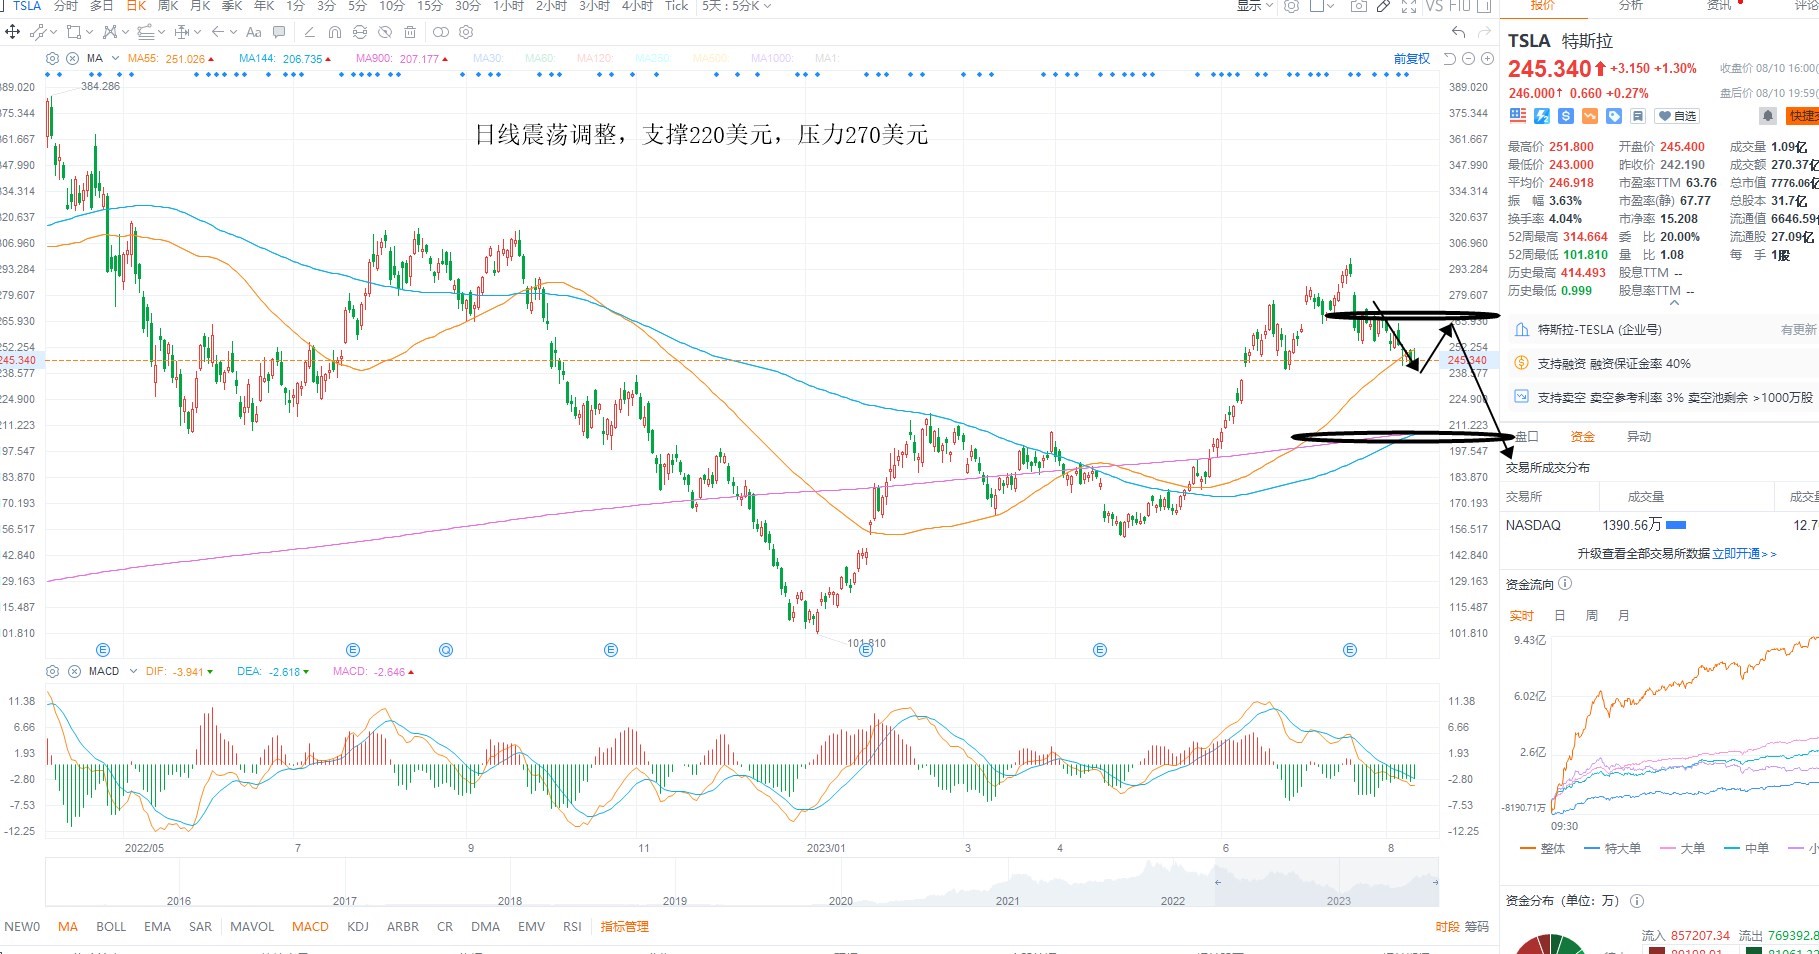Open chart settings gear beside 显示
The image size is (1819, 954).
click(x=1292, y=6)
